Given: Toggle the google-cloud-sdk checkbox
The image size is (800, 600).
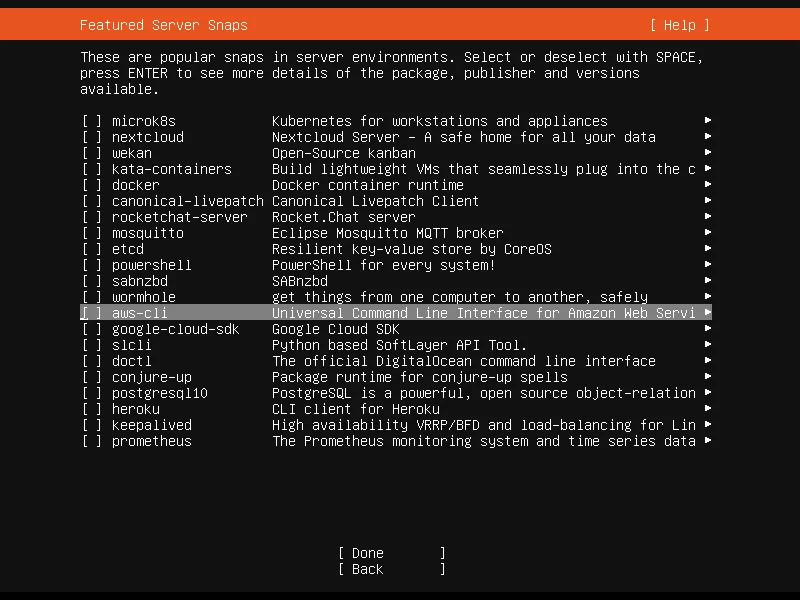Looking at the screenshot, I should [92, 329].
